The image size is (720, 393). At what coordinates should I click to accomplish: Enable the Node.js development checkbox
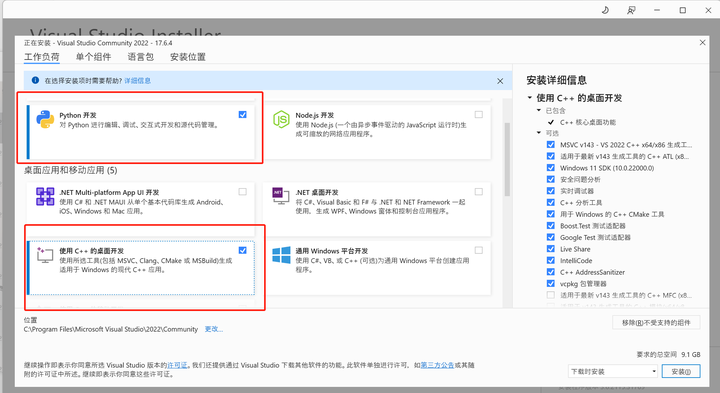click(x=478, y=114)
